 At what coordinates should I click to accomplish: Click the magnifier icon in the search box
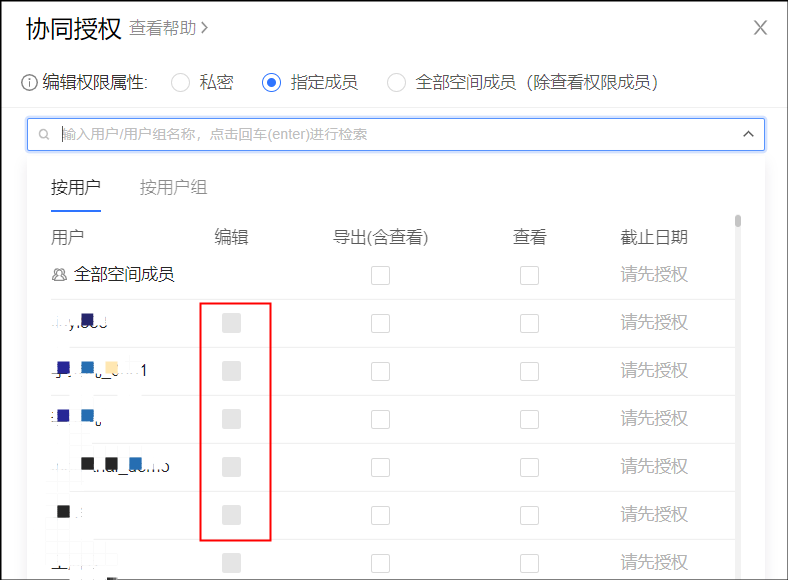(x=44, y=134)
